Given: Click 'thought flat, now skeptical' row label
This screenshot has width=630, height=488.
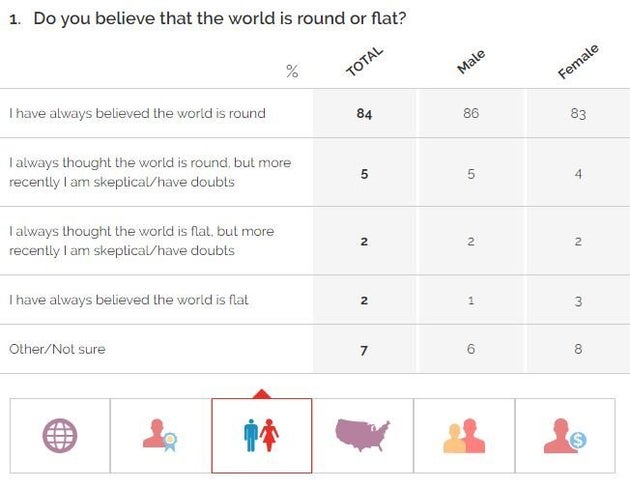Looking at the screenshot, I should pos(141,241).
